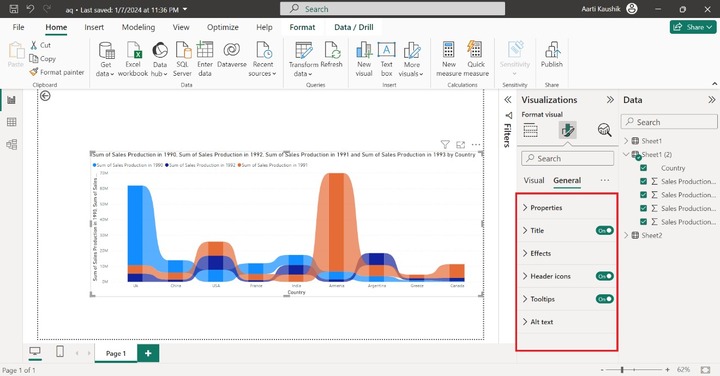This screenshot has width=720, height=376.
Task: Toggle the Tooltips switch
Action: [x=605, y=299]
